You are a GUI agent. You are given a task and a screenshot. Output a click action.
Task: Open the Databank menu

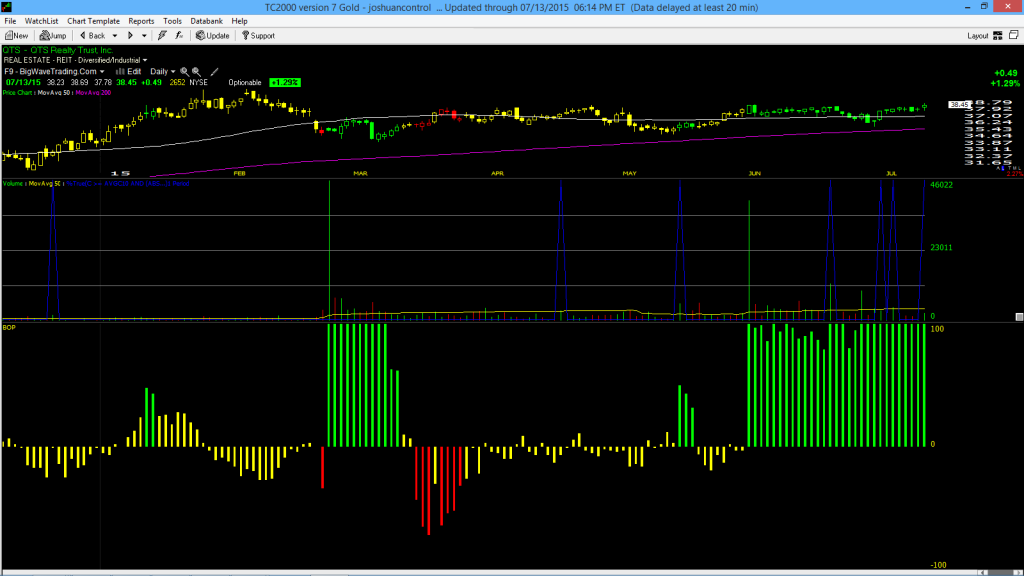tap(206, 21)
